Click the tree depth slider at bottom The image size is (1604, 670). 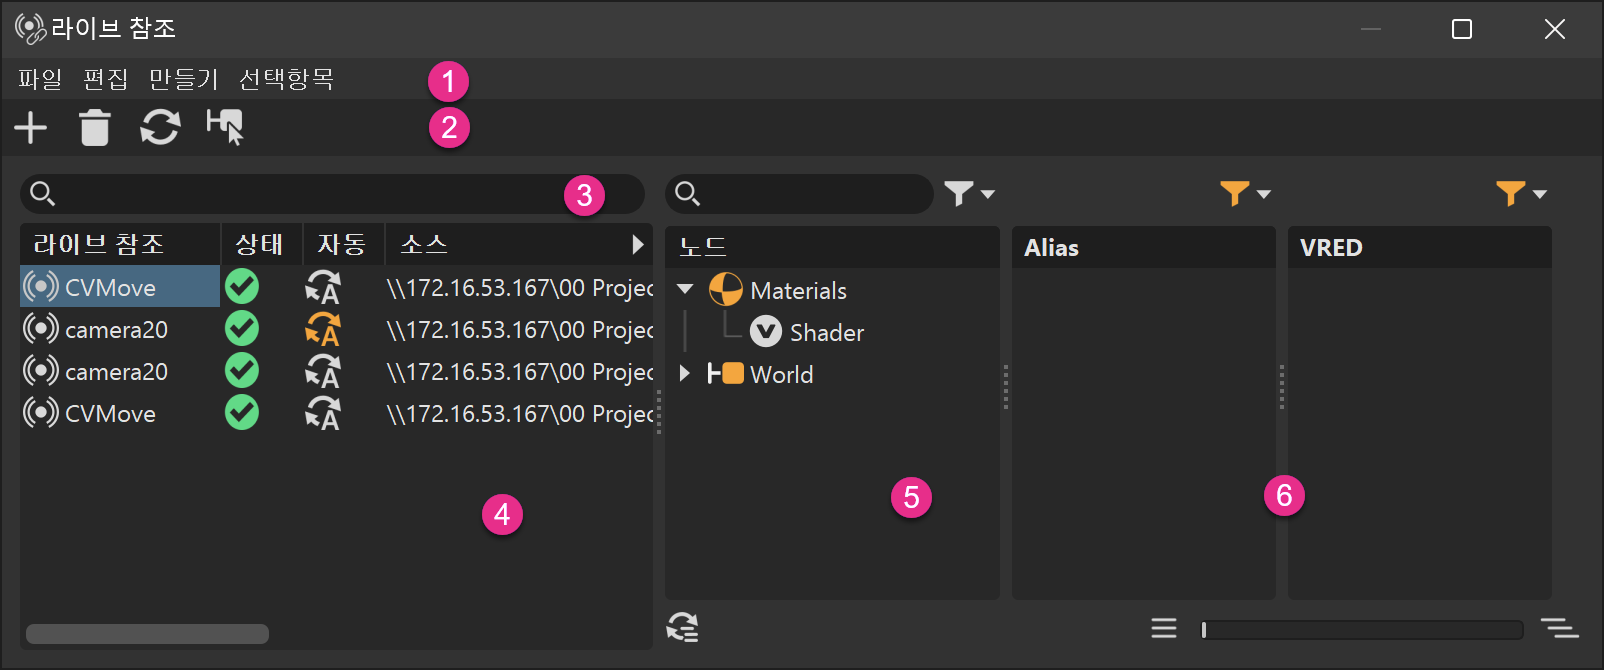coord(1362,629)
